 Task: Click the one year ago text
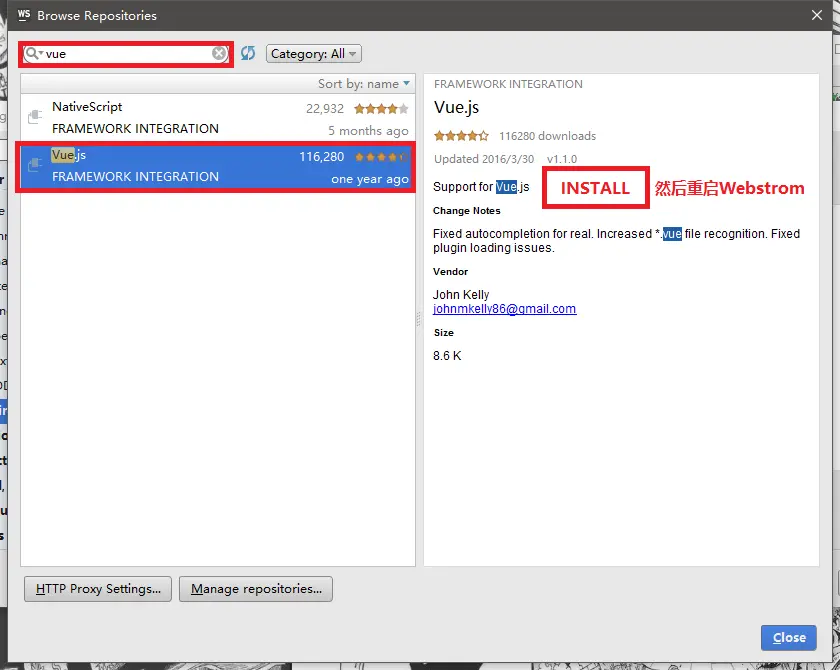tap(370, 179)
